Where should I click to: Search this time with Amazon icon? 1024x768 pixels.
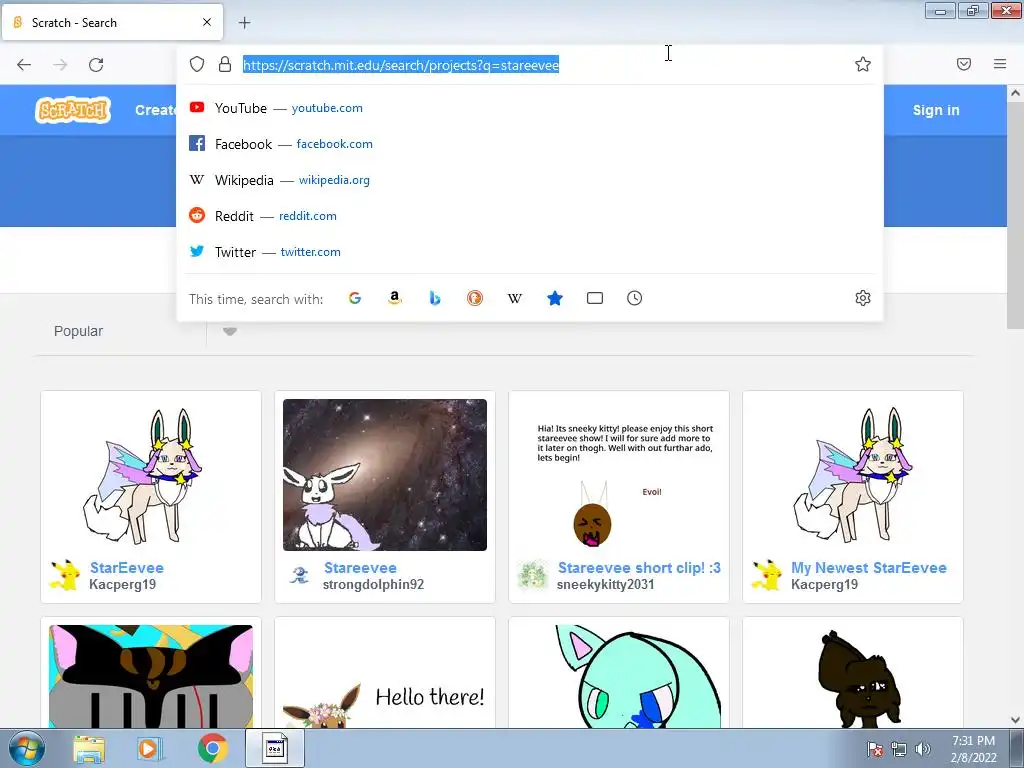pyautogui.click(x=394, y=298)
